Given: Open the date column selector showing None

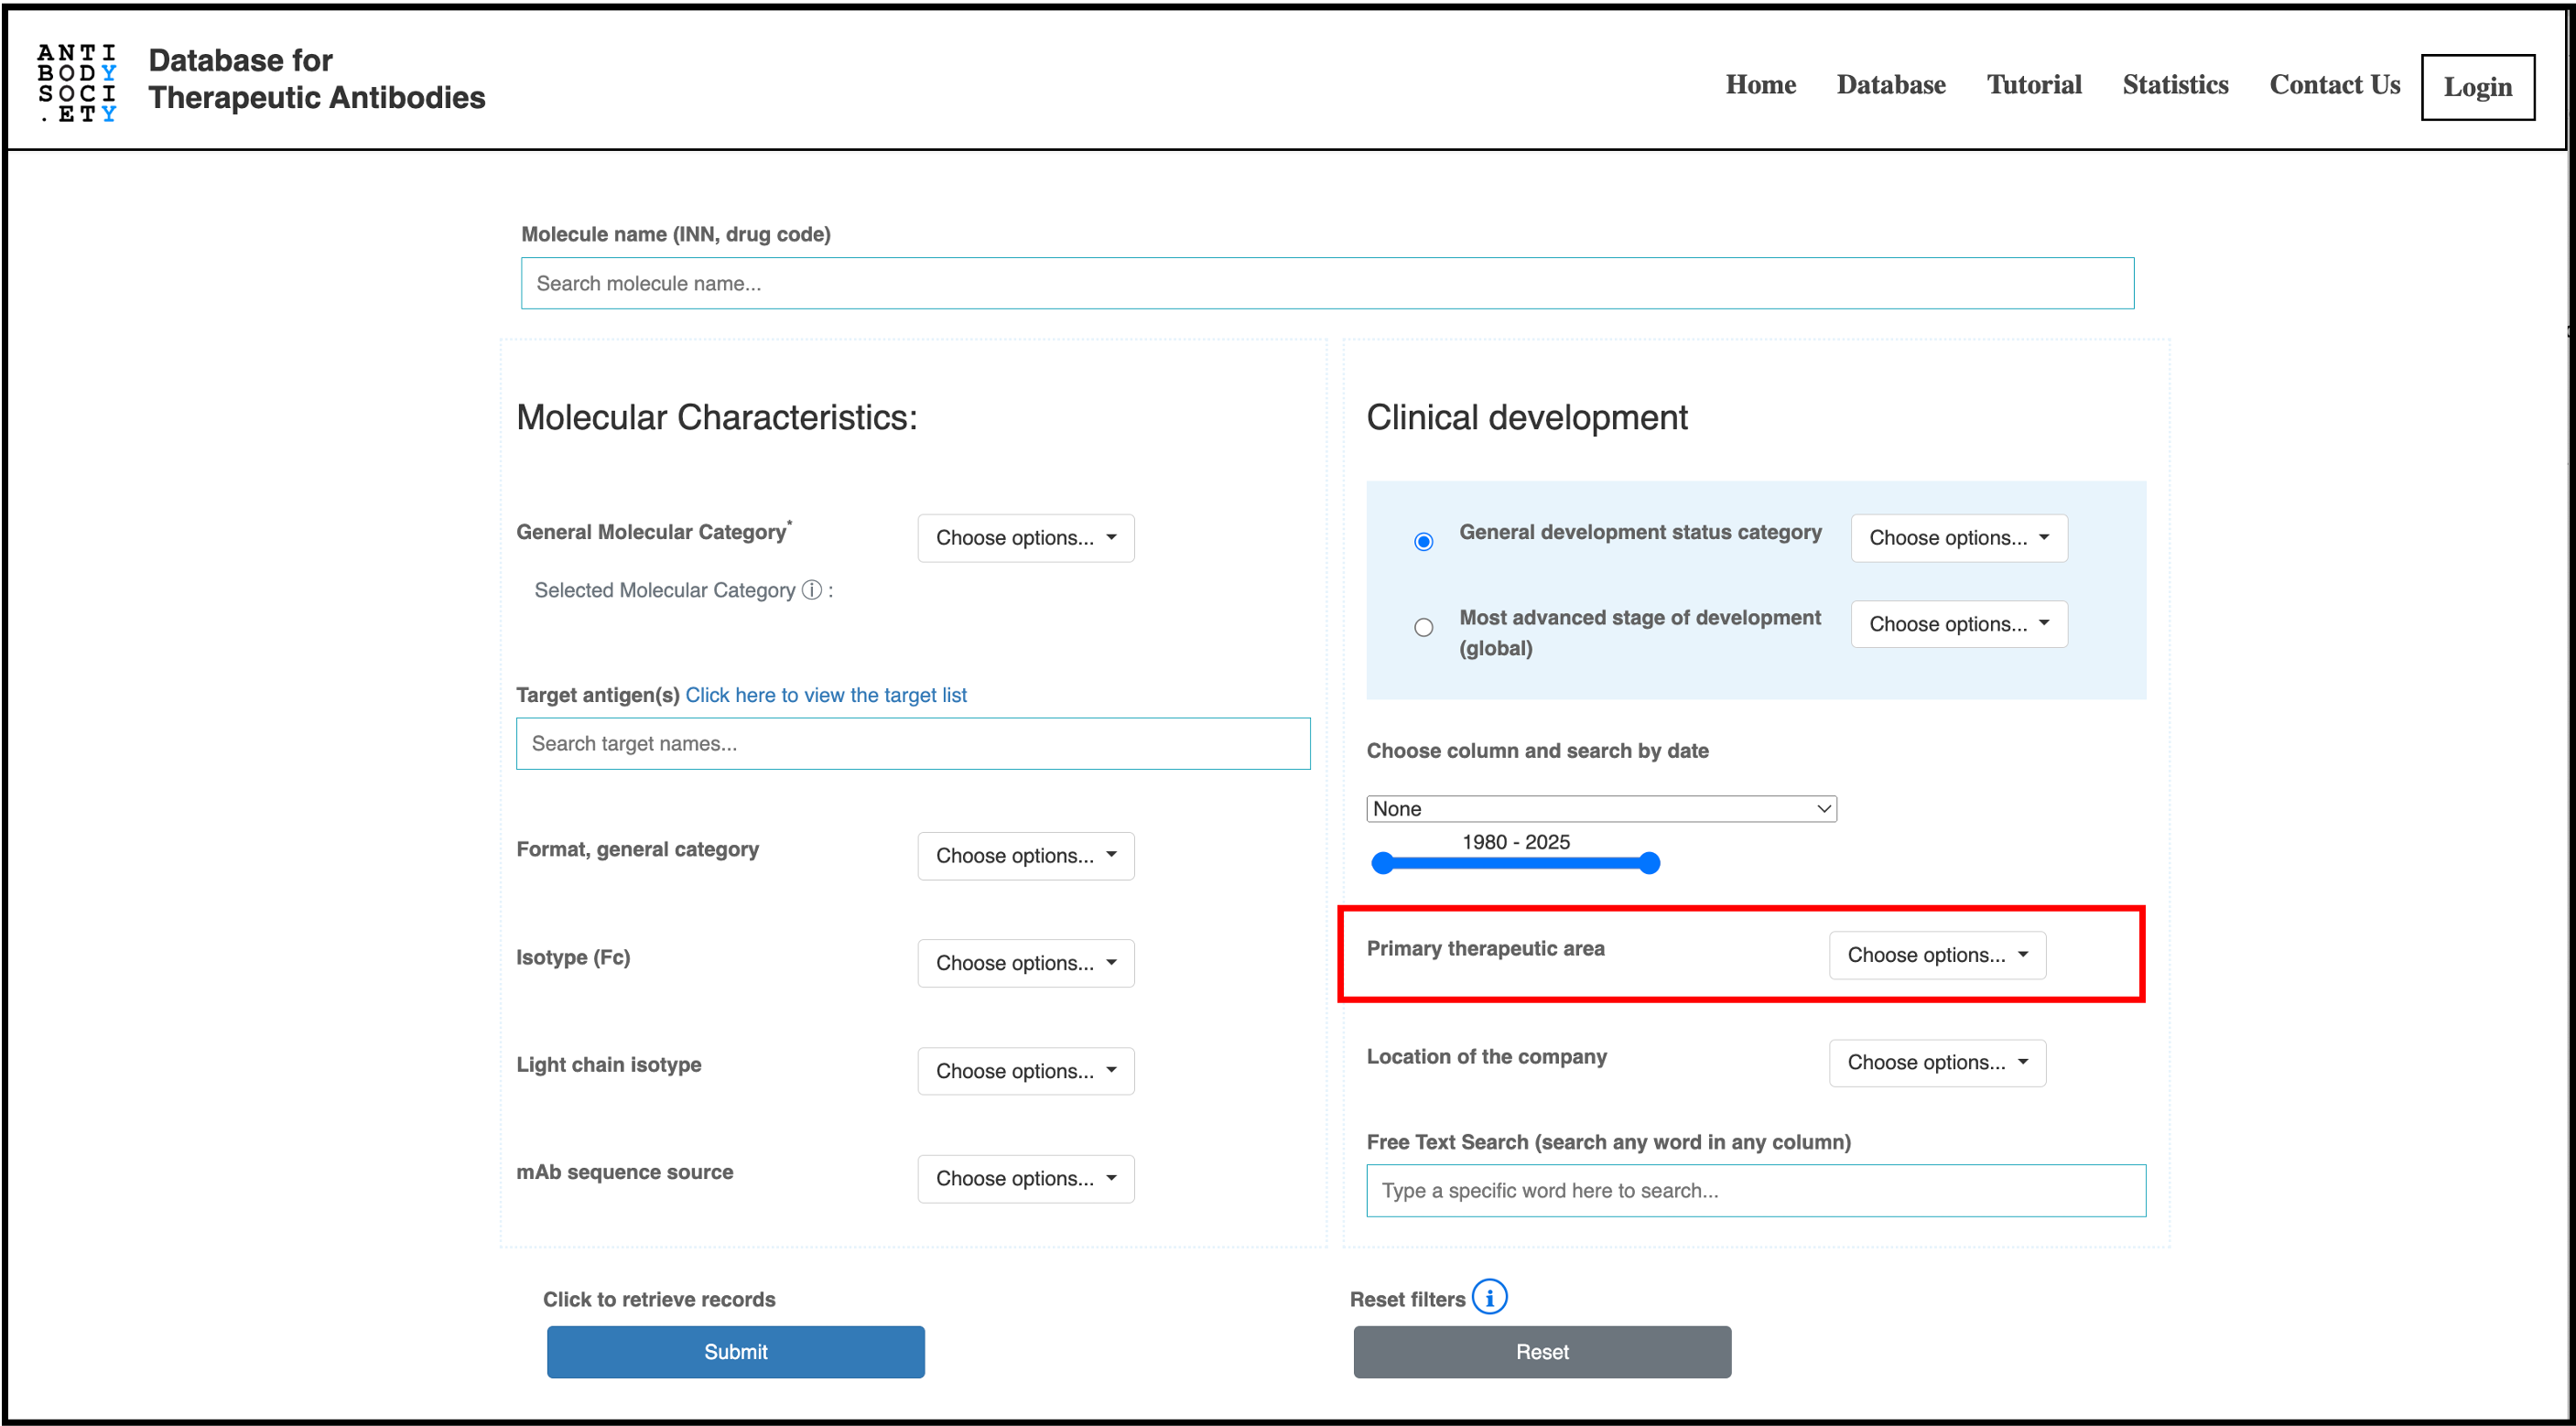Looking at the screenshot, I should tap(1600, 808).
